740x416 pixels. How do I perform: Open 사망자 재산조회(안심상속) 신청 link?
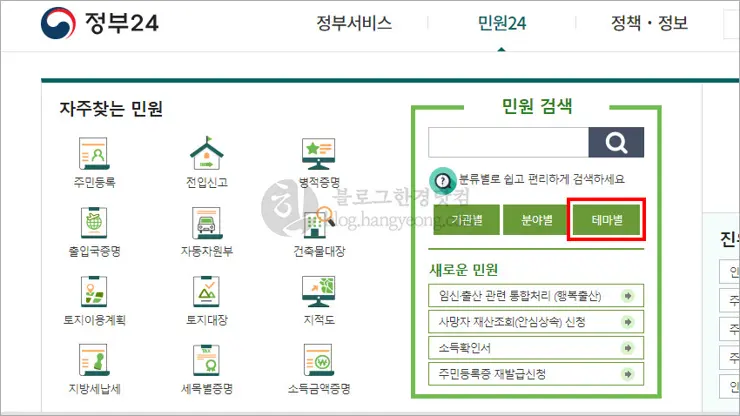pos(536,322)
